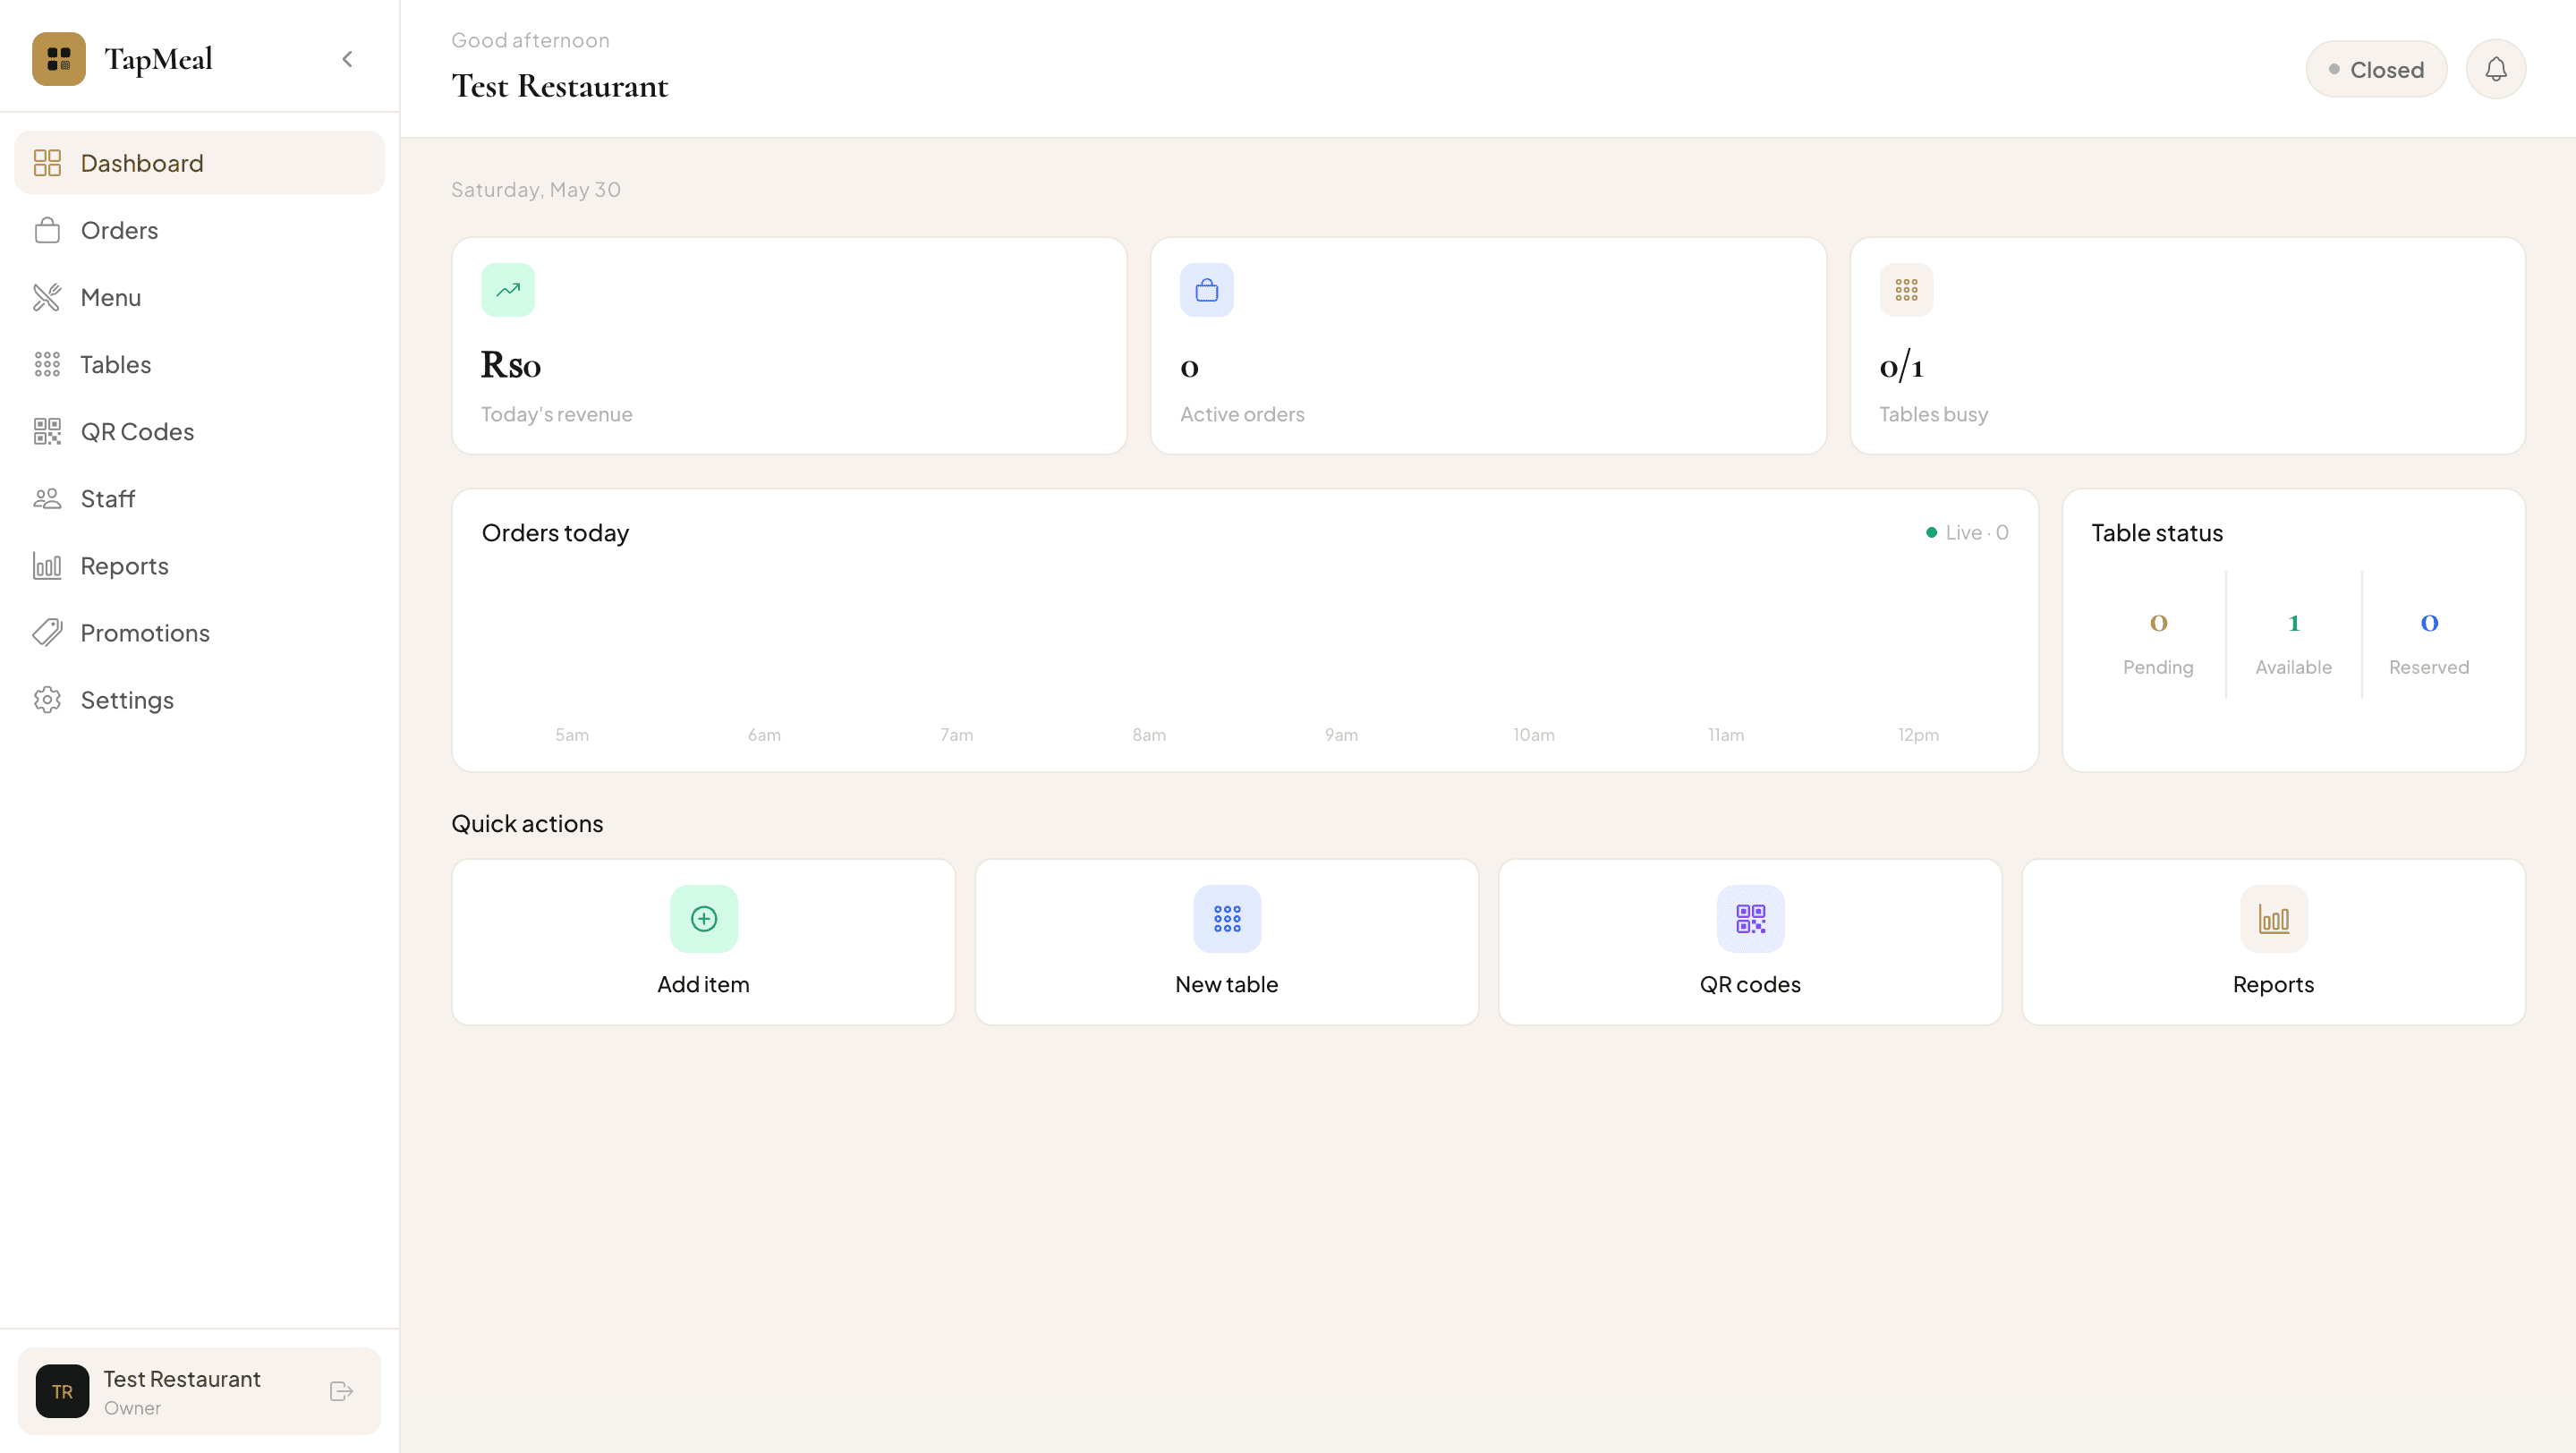Image resolution: width=2576 pixels, height=1453 pixels.
Task: Click the Saturday, May 30 date text
Action: (536, 189)
